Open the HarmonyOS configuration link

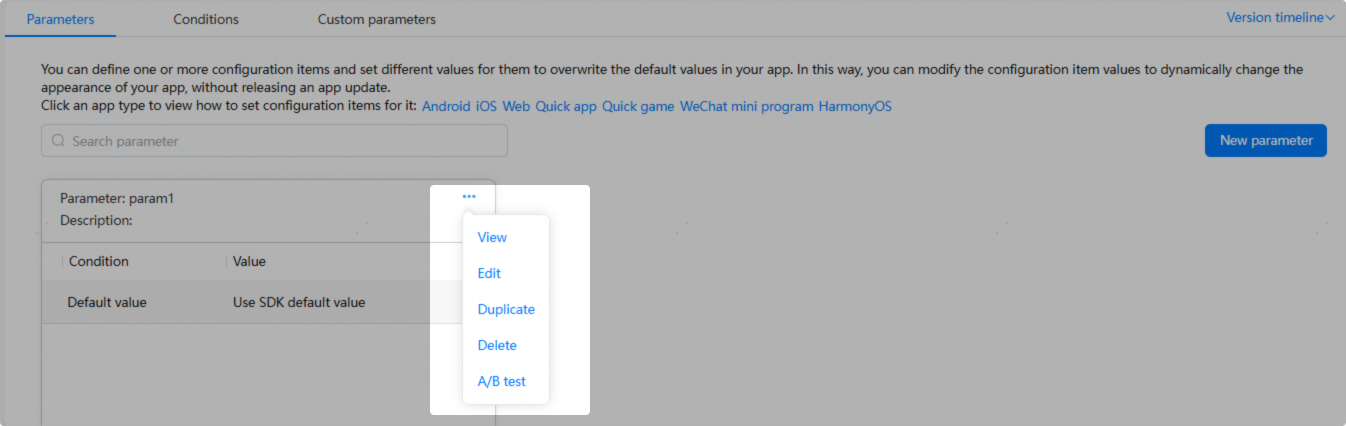click(855, 106)
